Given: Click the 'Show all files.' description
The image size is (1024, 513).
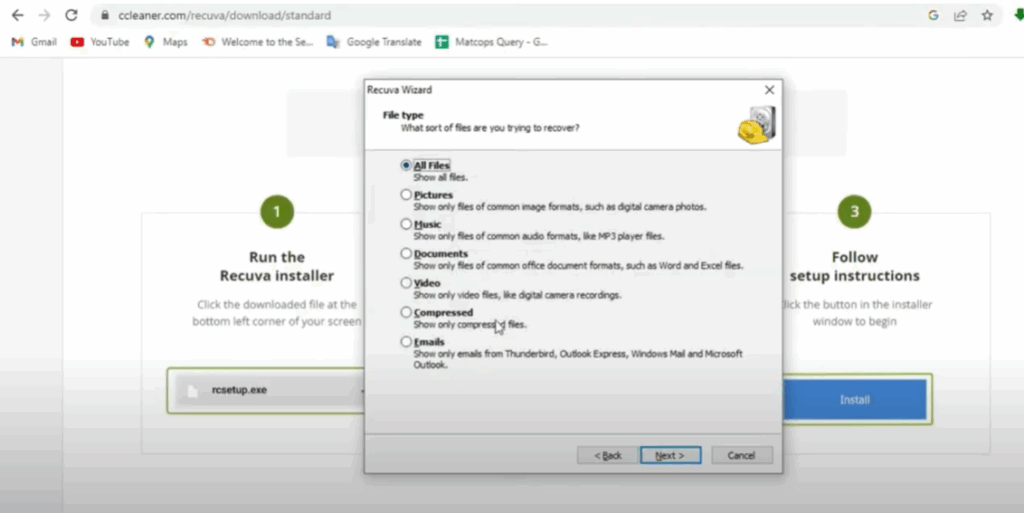Looking at the screenshot, I should coord(441,177).
